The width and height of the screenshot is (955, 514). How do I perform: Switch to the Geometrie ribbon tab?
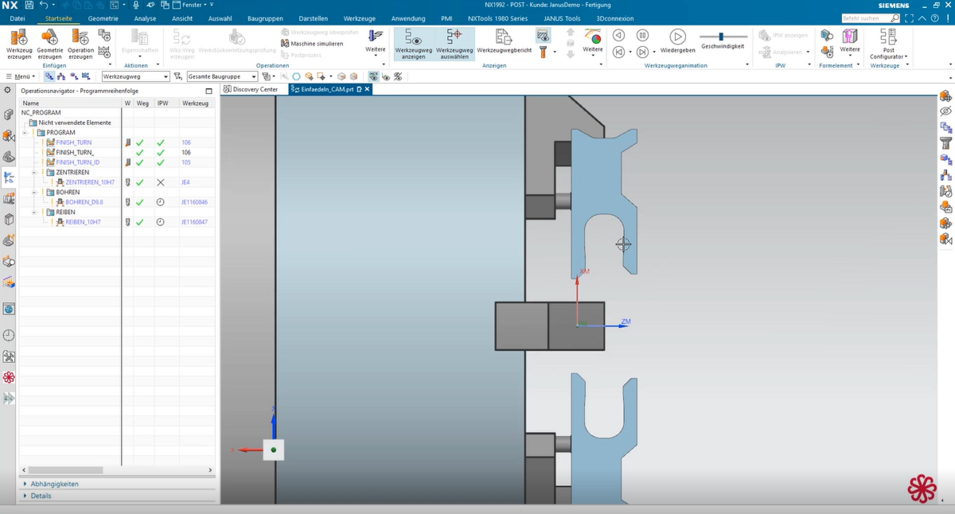pyautogui.click(x=103, y=19)
